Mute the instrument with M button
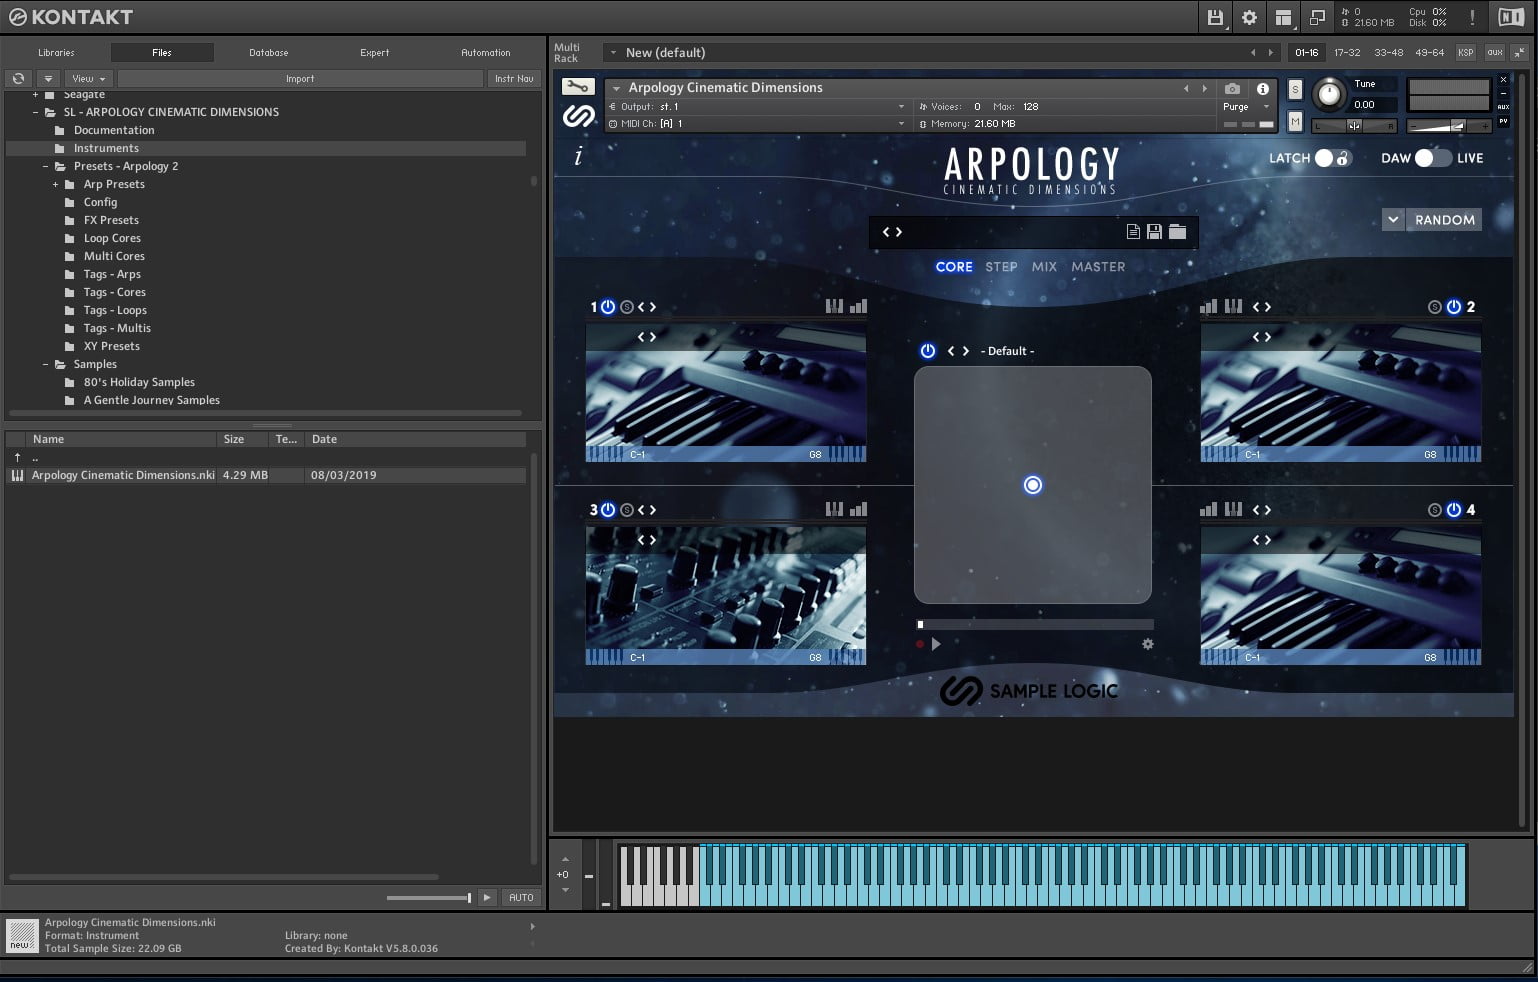The width and height of the screenshot is (1538, 982). point(1295,121)
